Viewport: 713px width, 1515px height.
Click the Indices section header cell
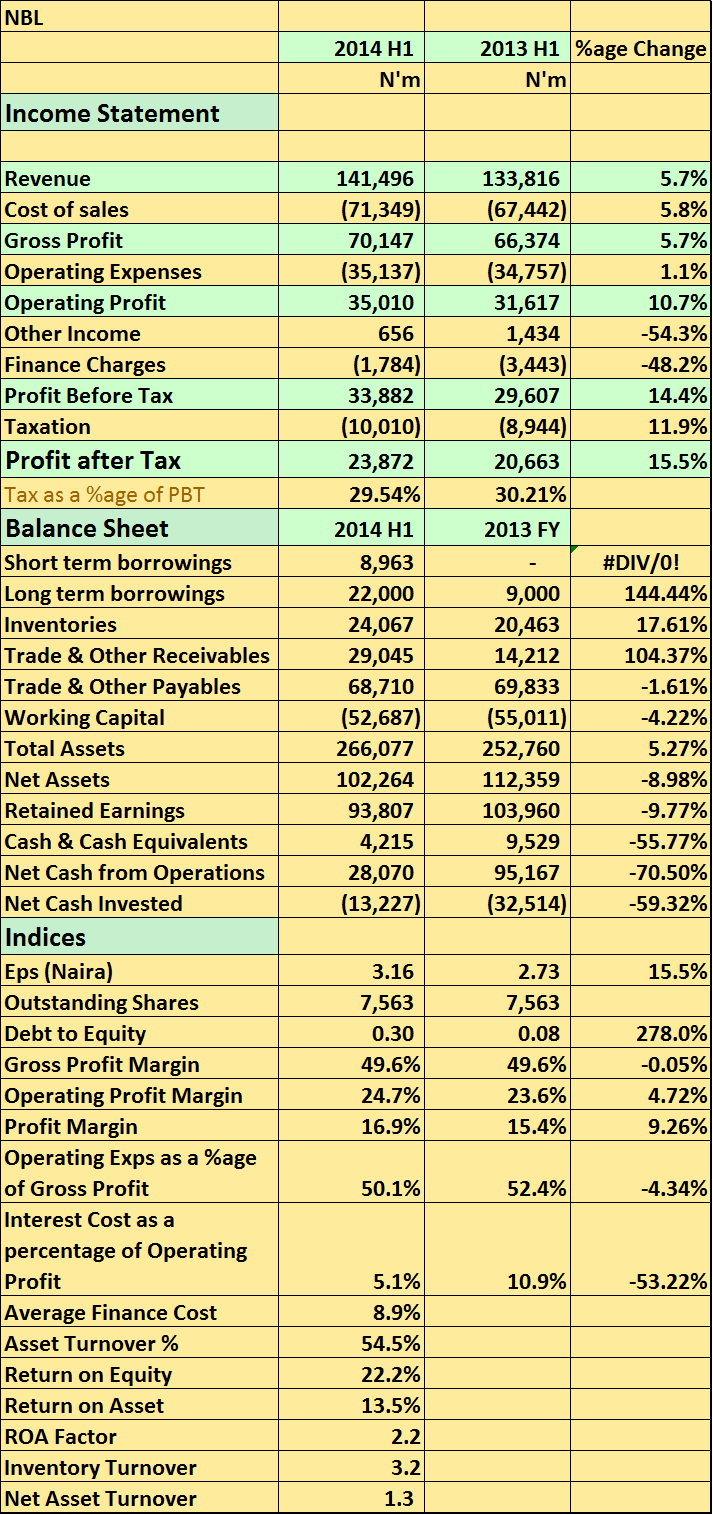tap(139, 937)
